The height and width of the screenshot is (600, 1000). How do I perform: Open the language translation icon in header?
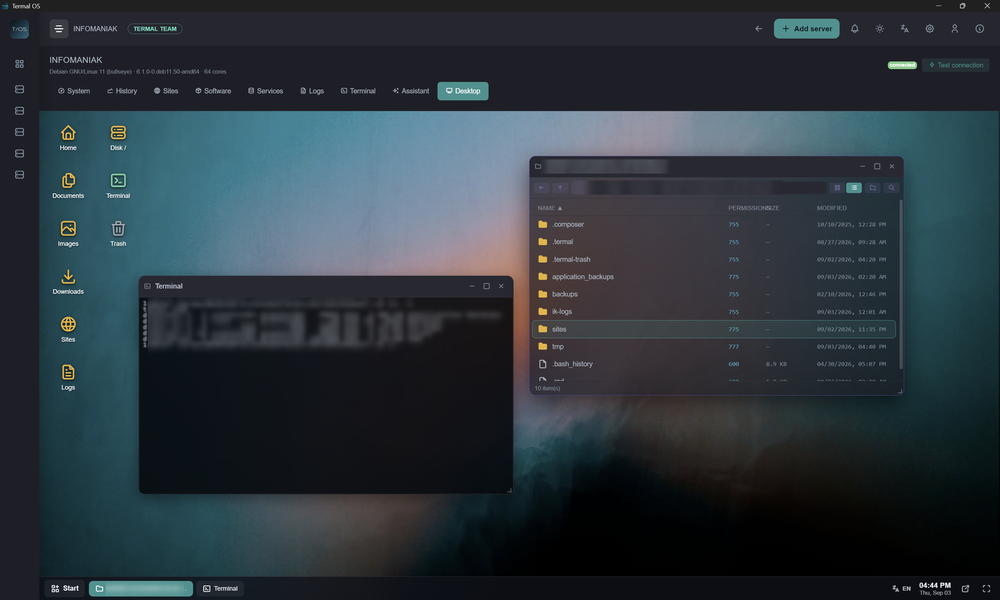pos(904,29)
